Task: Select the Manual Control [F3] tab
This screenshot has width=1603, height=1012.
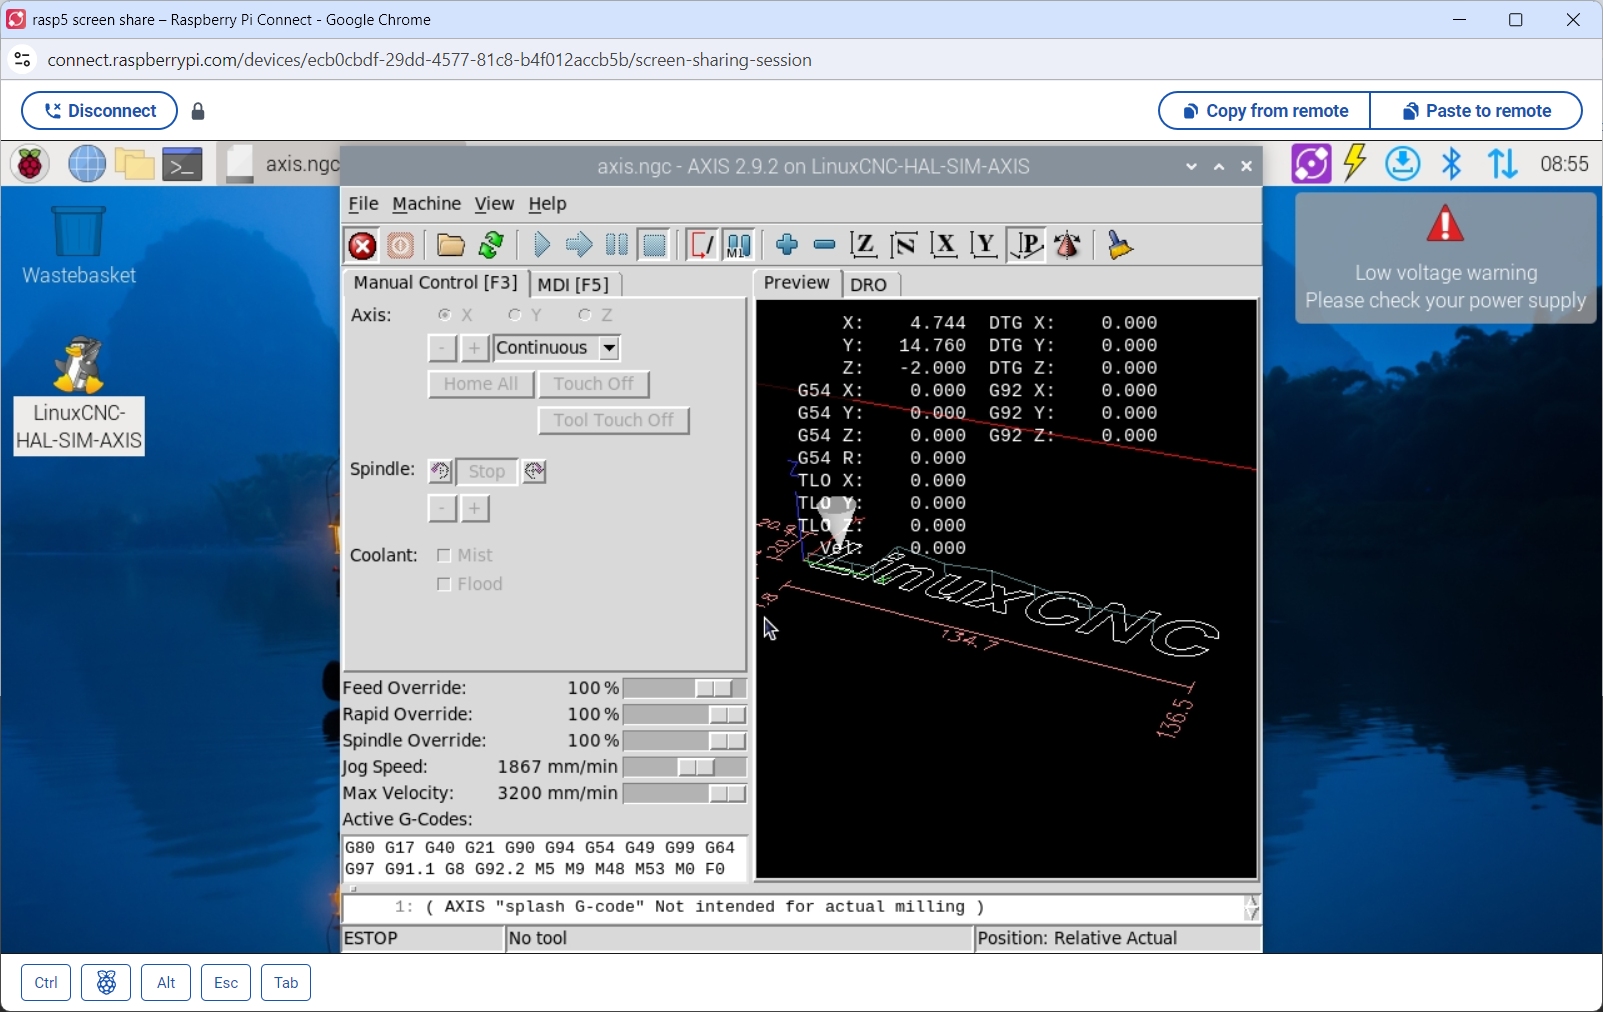Action: click(436, 283)
